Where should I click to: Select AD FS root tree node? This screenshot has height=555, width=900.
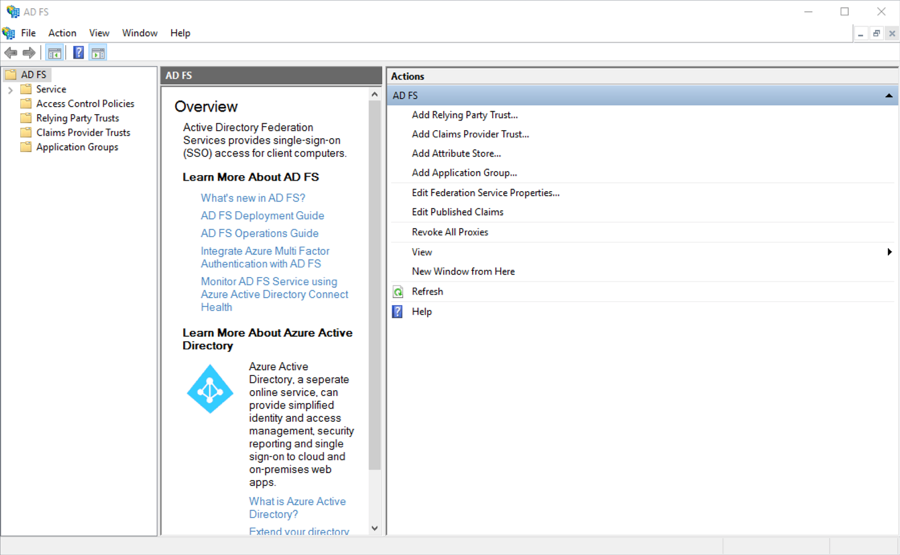click(33, 75)
